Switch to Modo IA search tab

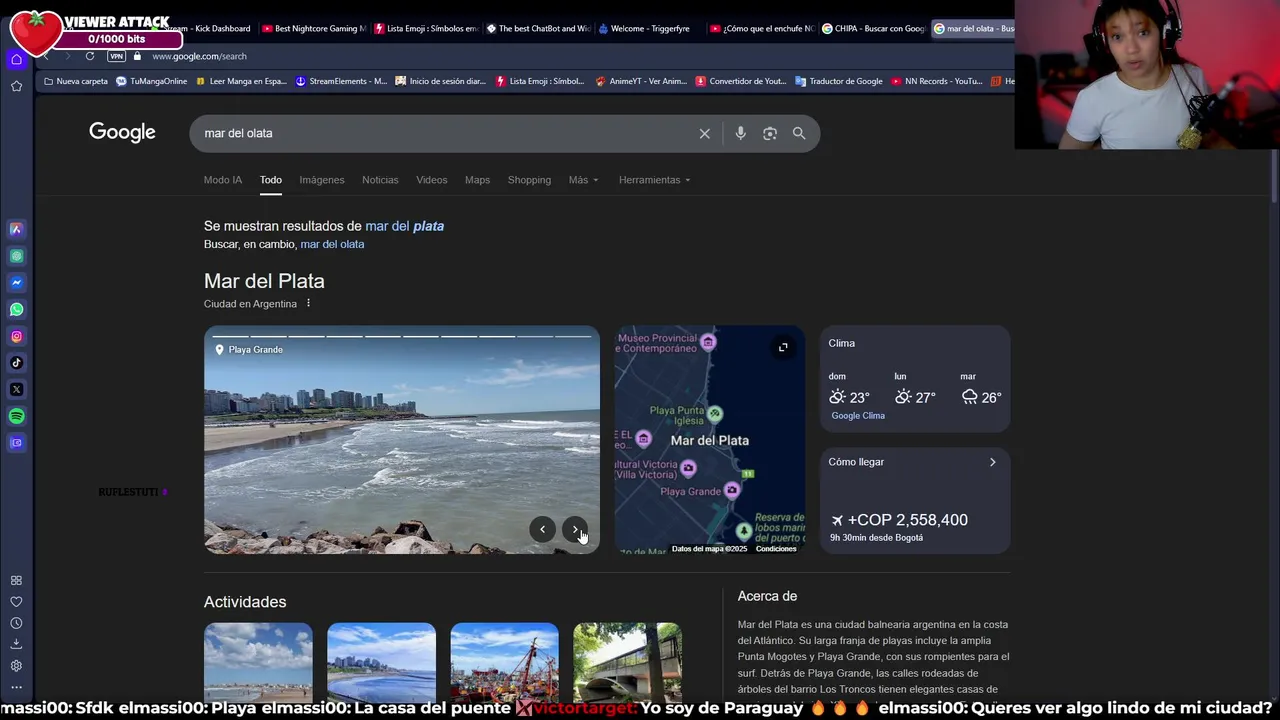click(223, 180)
